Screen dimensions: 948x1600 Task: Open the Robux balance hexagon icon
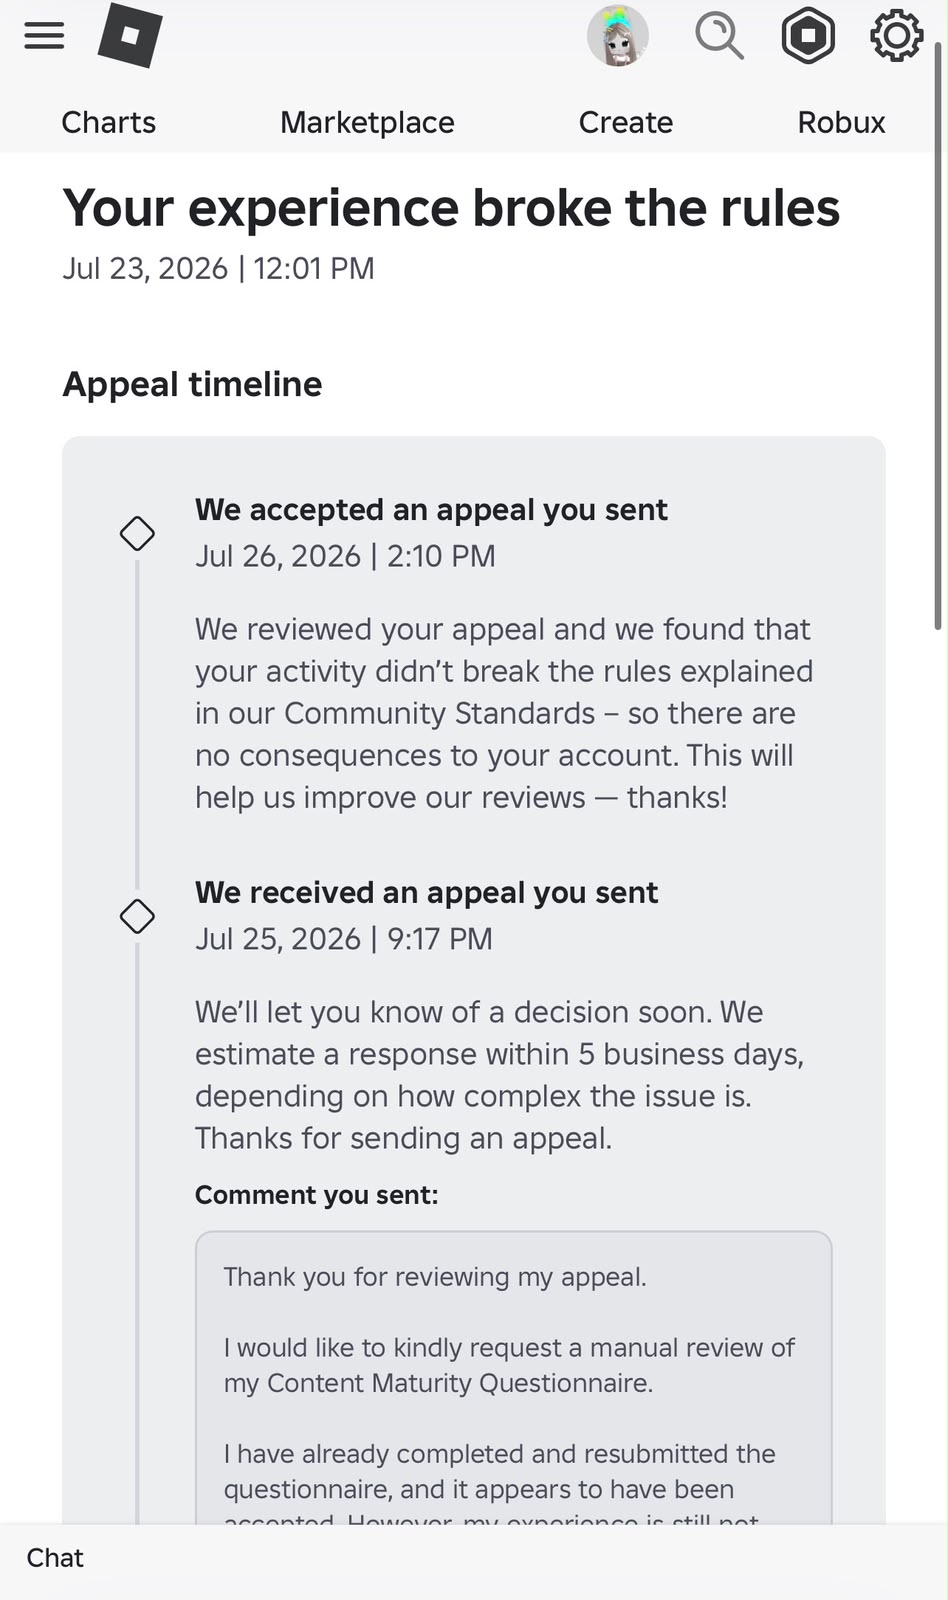(808, 36)
